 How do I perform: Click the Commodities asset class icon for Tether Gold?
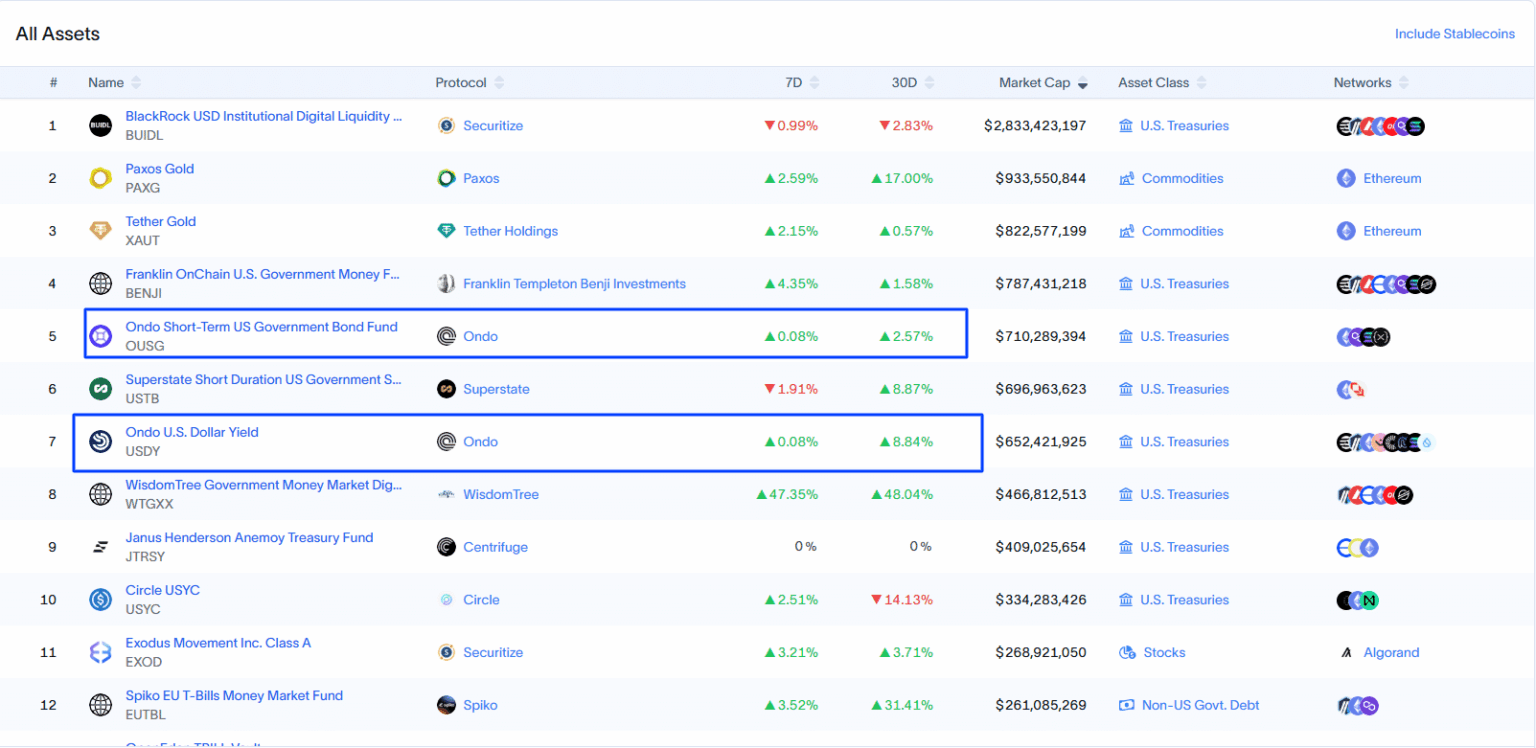(x=1126, y=231)
